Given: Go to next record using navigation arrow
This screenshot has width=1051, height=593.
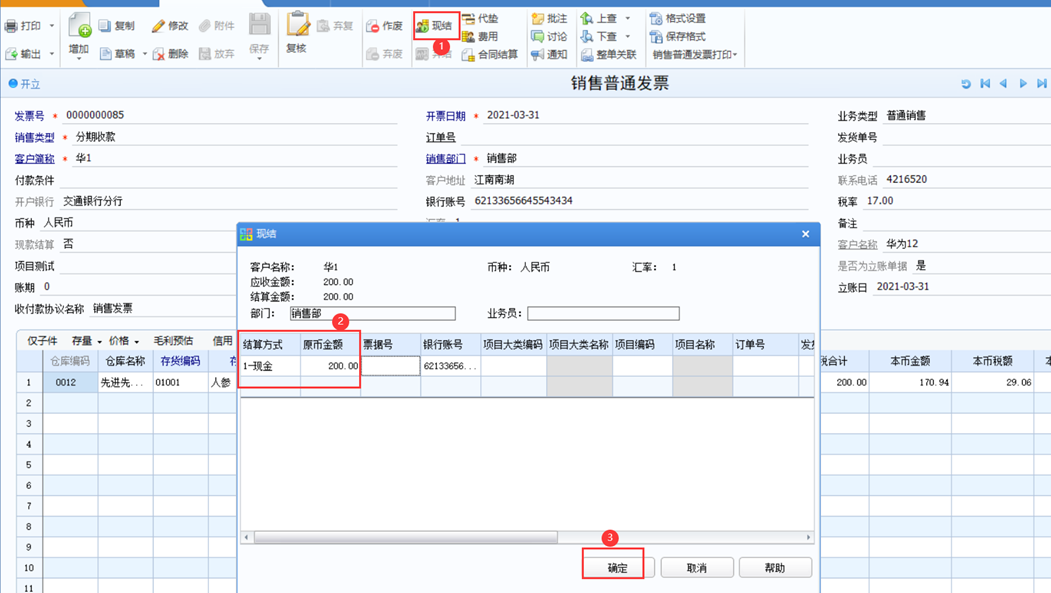Looking at the screenshot, I should click(x=1023, y=84).
